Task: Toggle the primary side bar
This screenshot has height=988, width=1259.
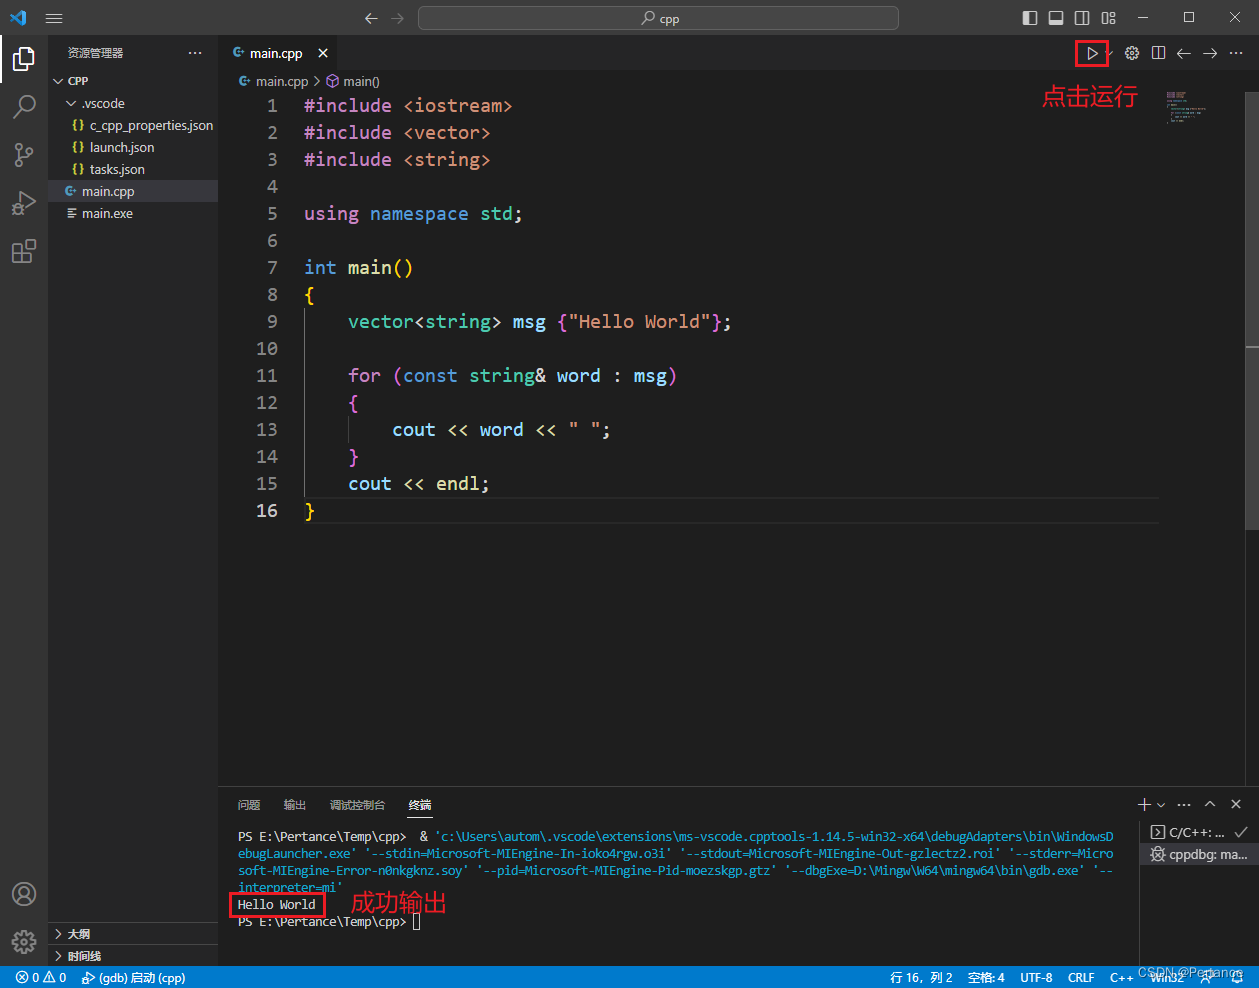Action: [x=1030, y=18]
